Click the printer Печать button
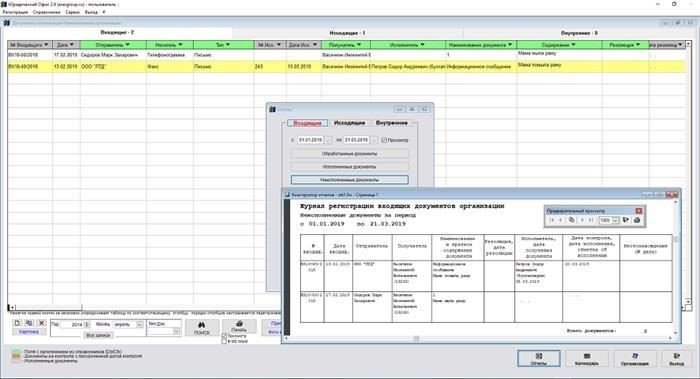The image size is (700, 379). (x=239, y=326)
